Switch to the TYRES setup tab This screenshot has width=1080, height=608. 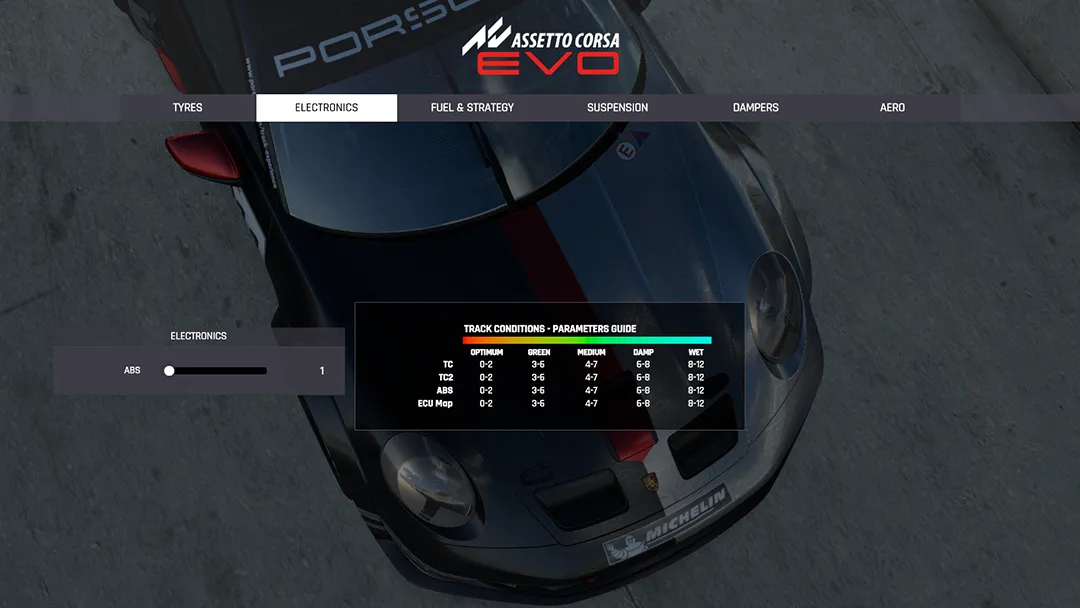[x=188, y=107]
